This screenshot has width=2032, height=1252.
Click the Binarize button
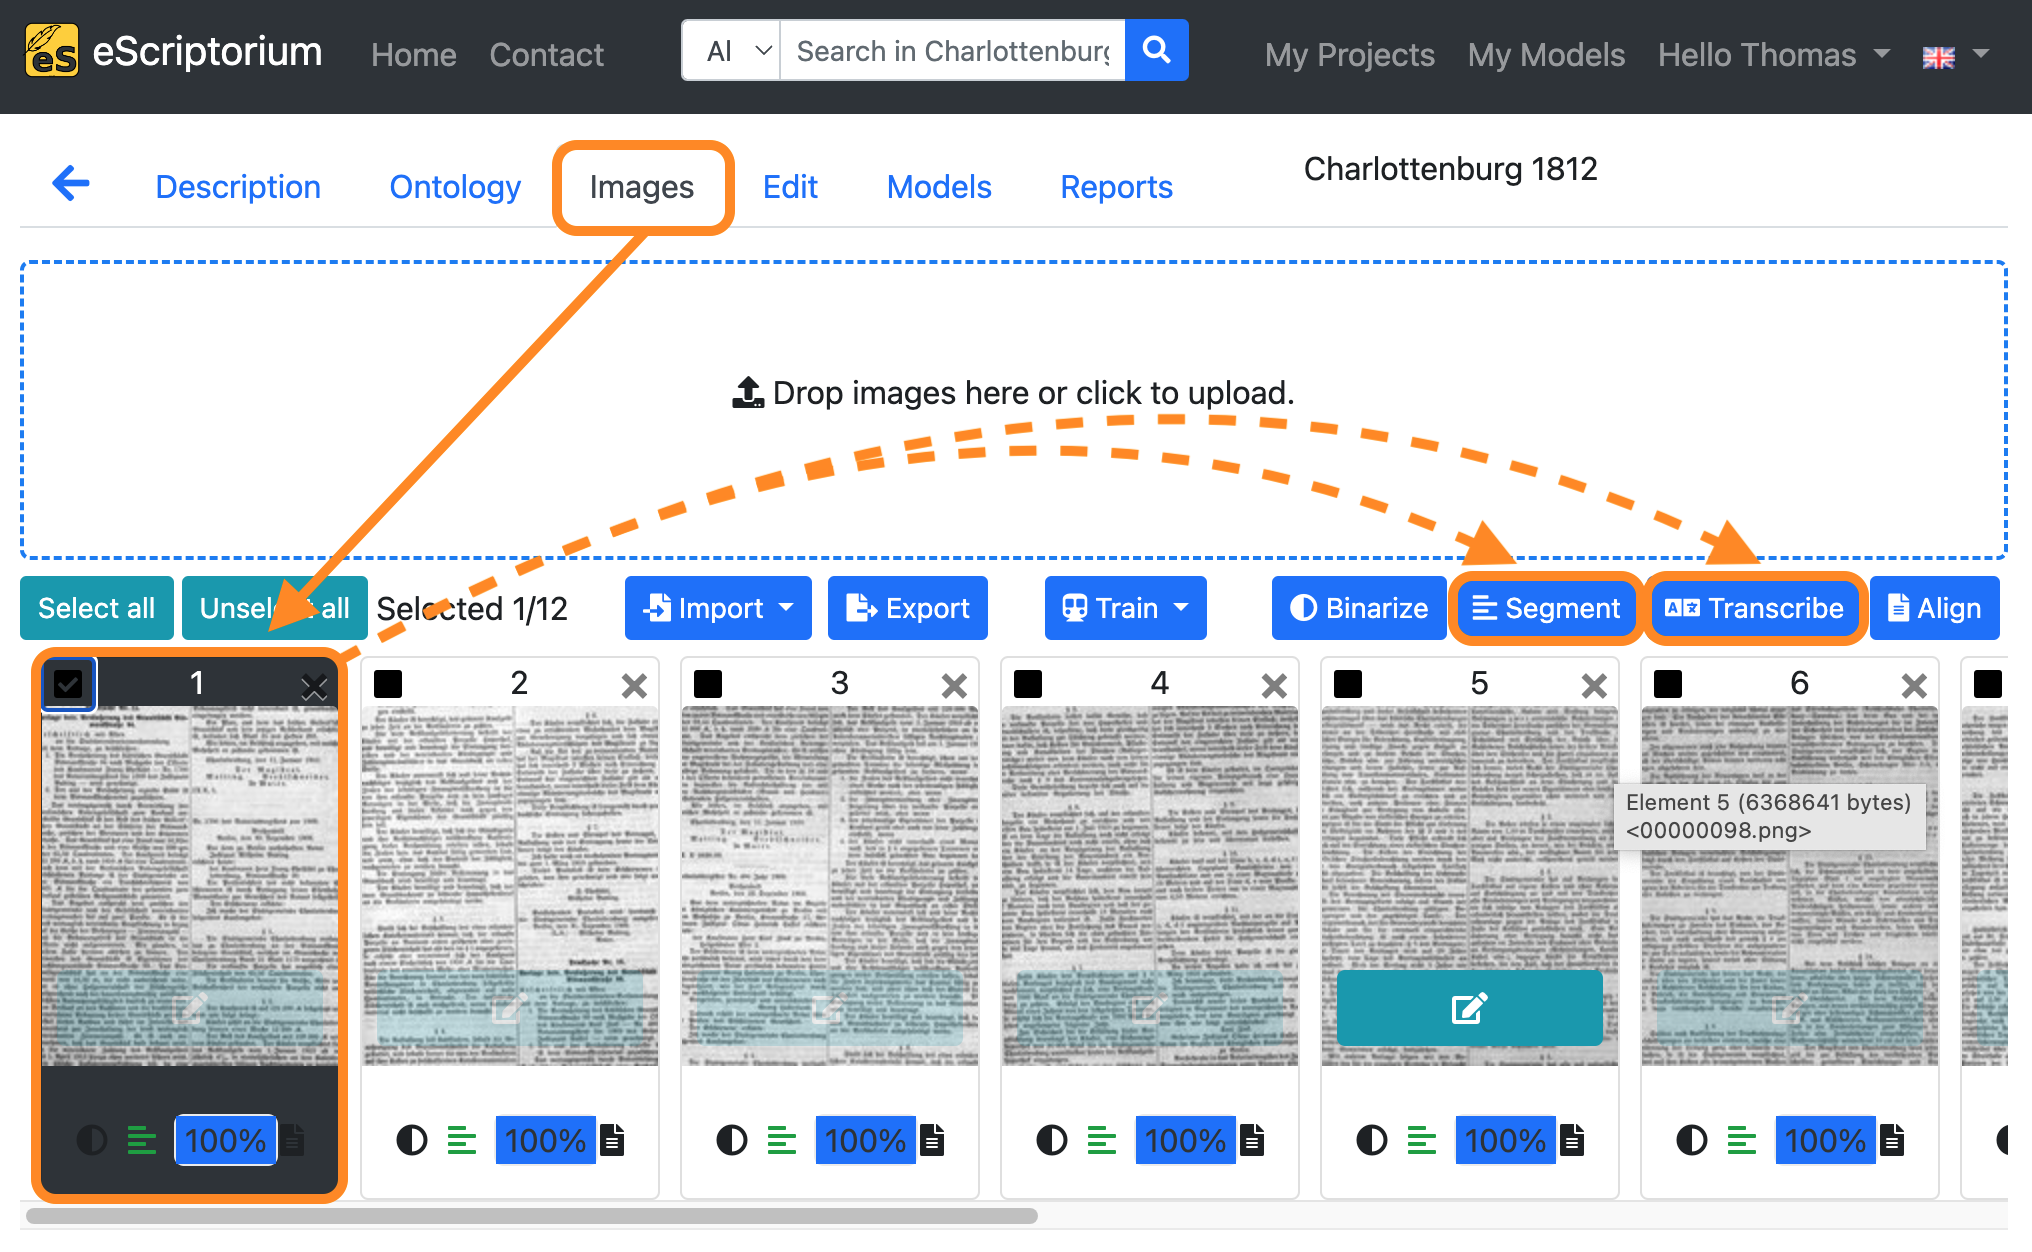(1359, 608)
